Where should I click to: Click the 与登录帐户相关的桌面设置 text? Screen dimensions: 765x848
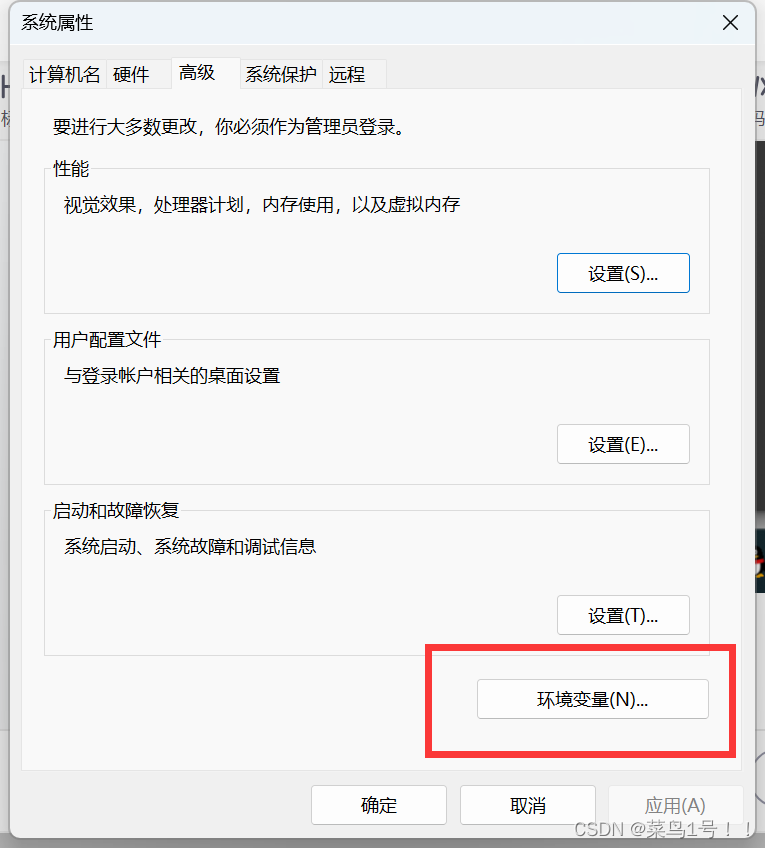tap(172, 375)
